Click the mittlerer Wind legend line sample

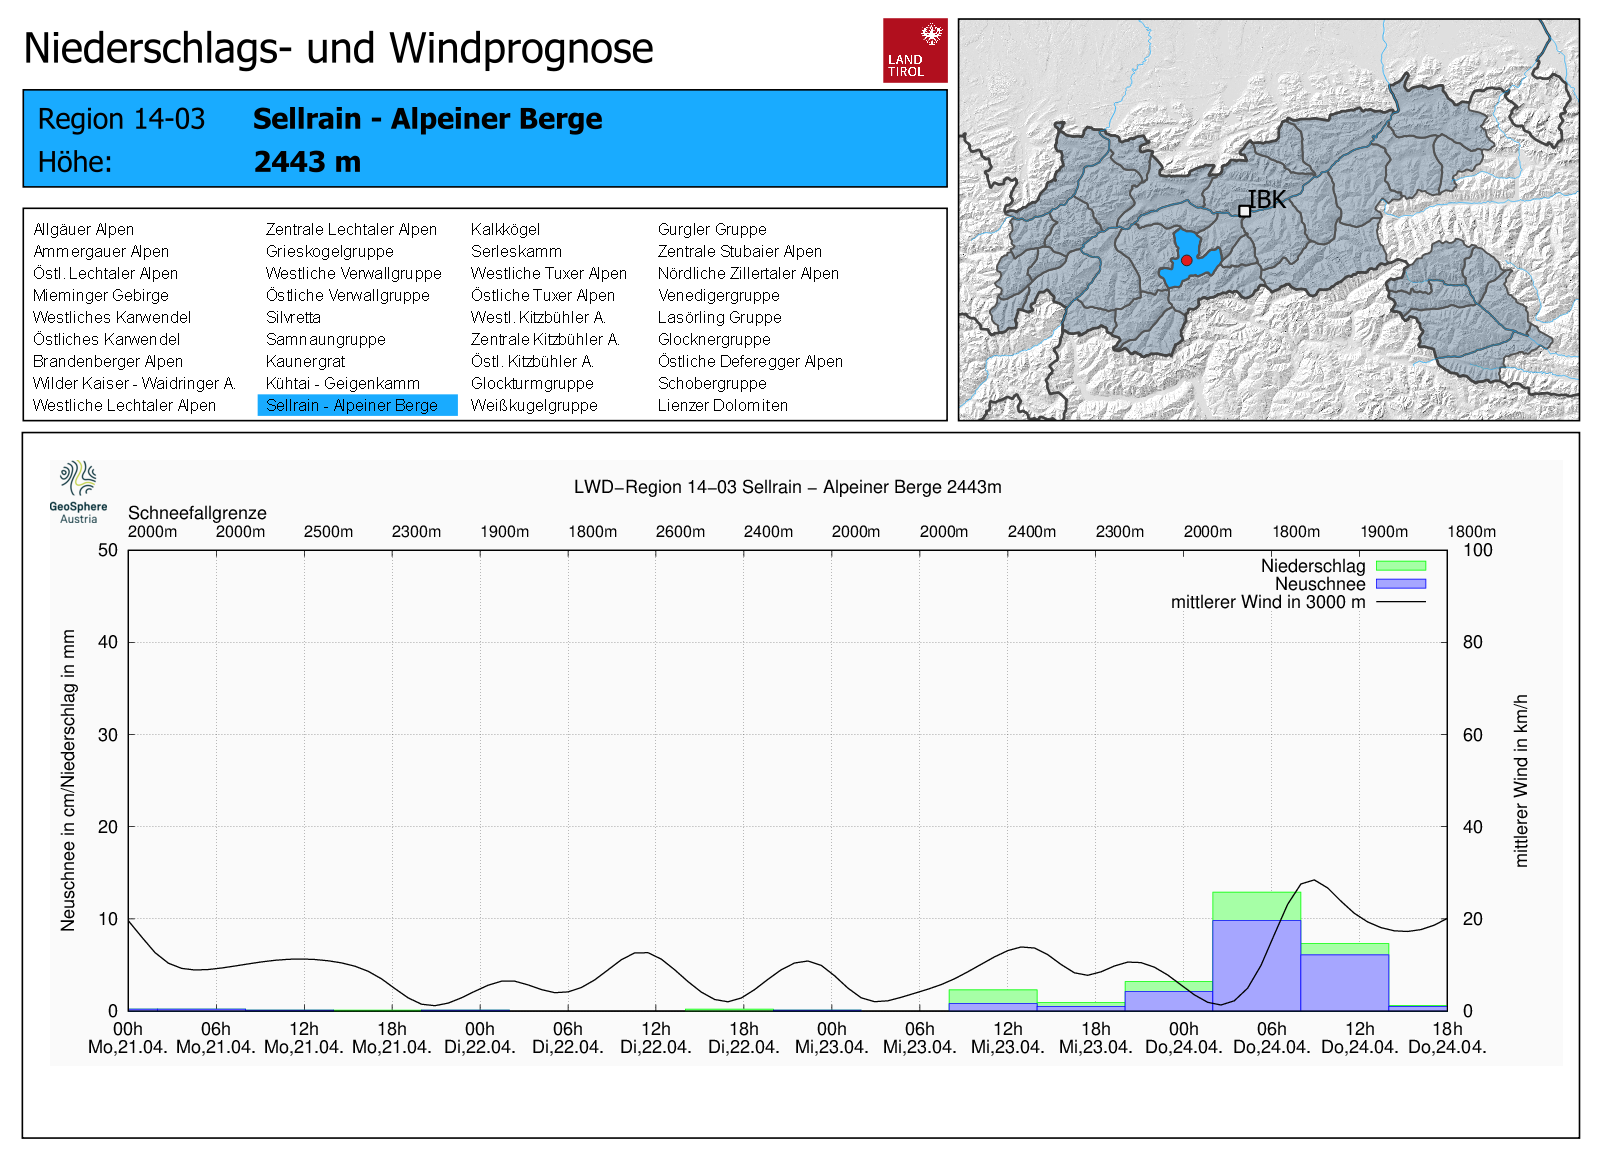pos(1400,602)
